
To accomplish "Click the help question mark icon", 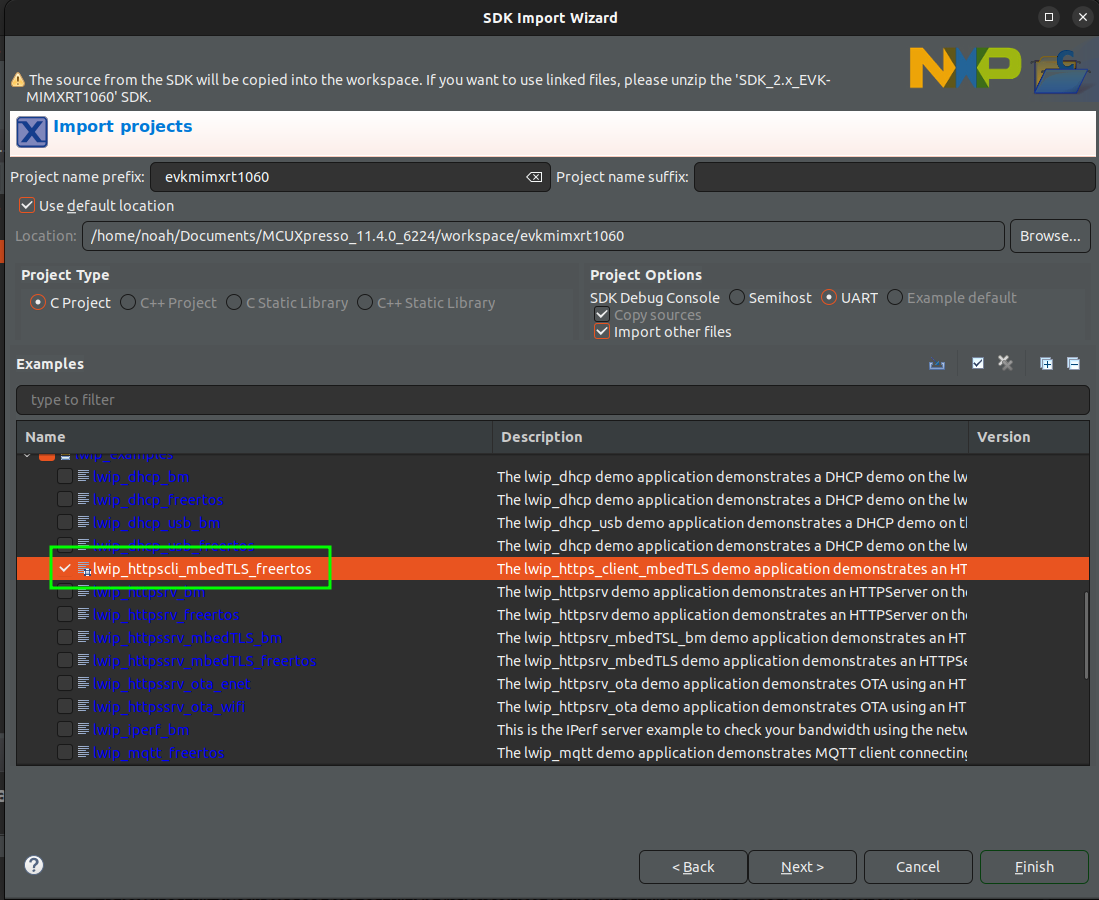I will pyautogui.click(x=34, y=865).
